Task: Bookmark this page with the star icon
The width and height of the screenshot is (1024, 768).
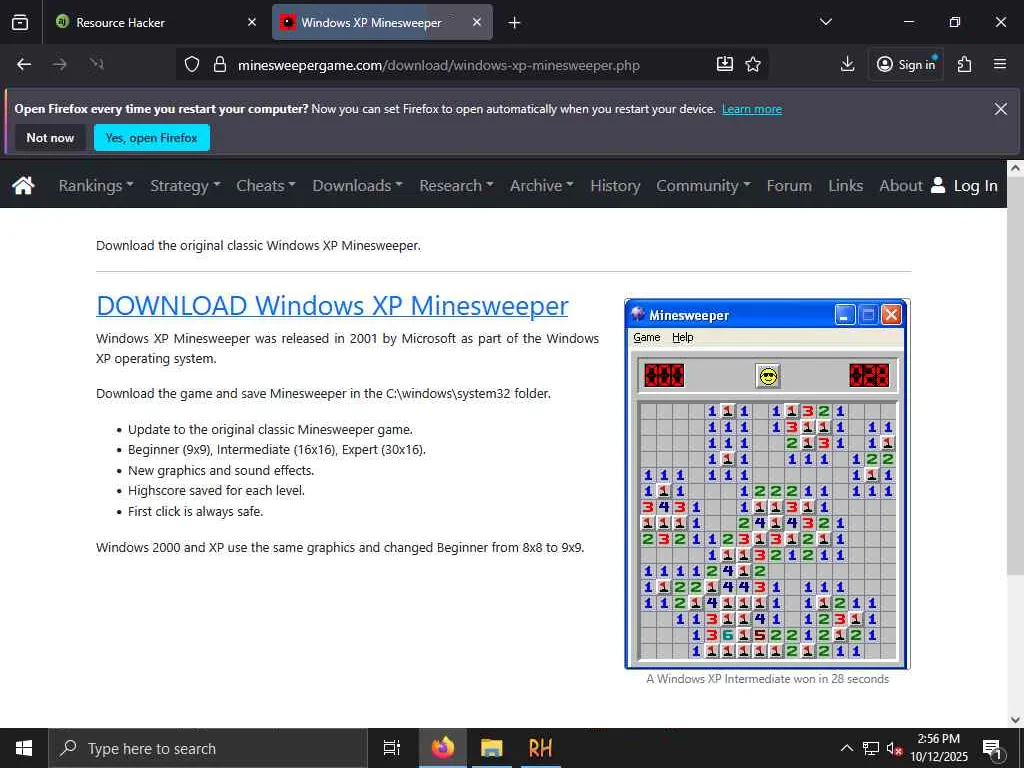Action: pos(753,64)
